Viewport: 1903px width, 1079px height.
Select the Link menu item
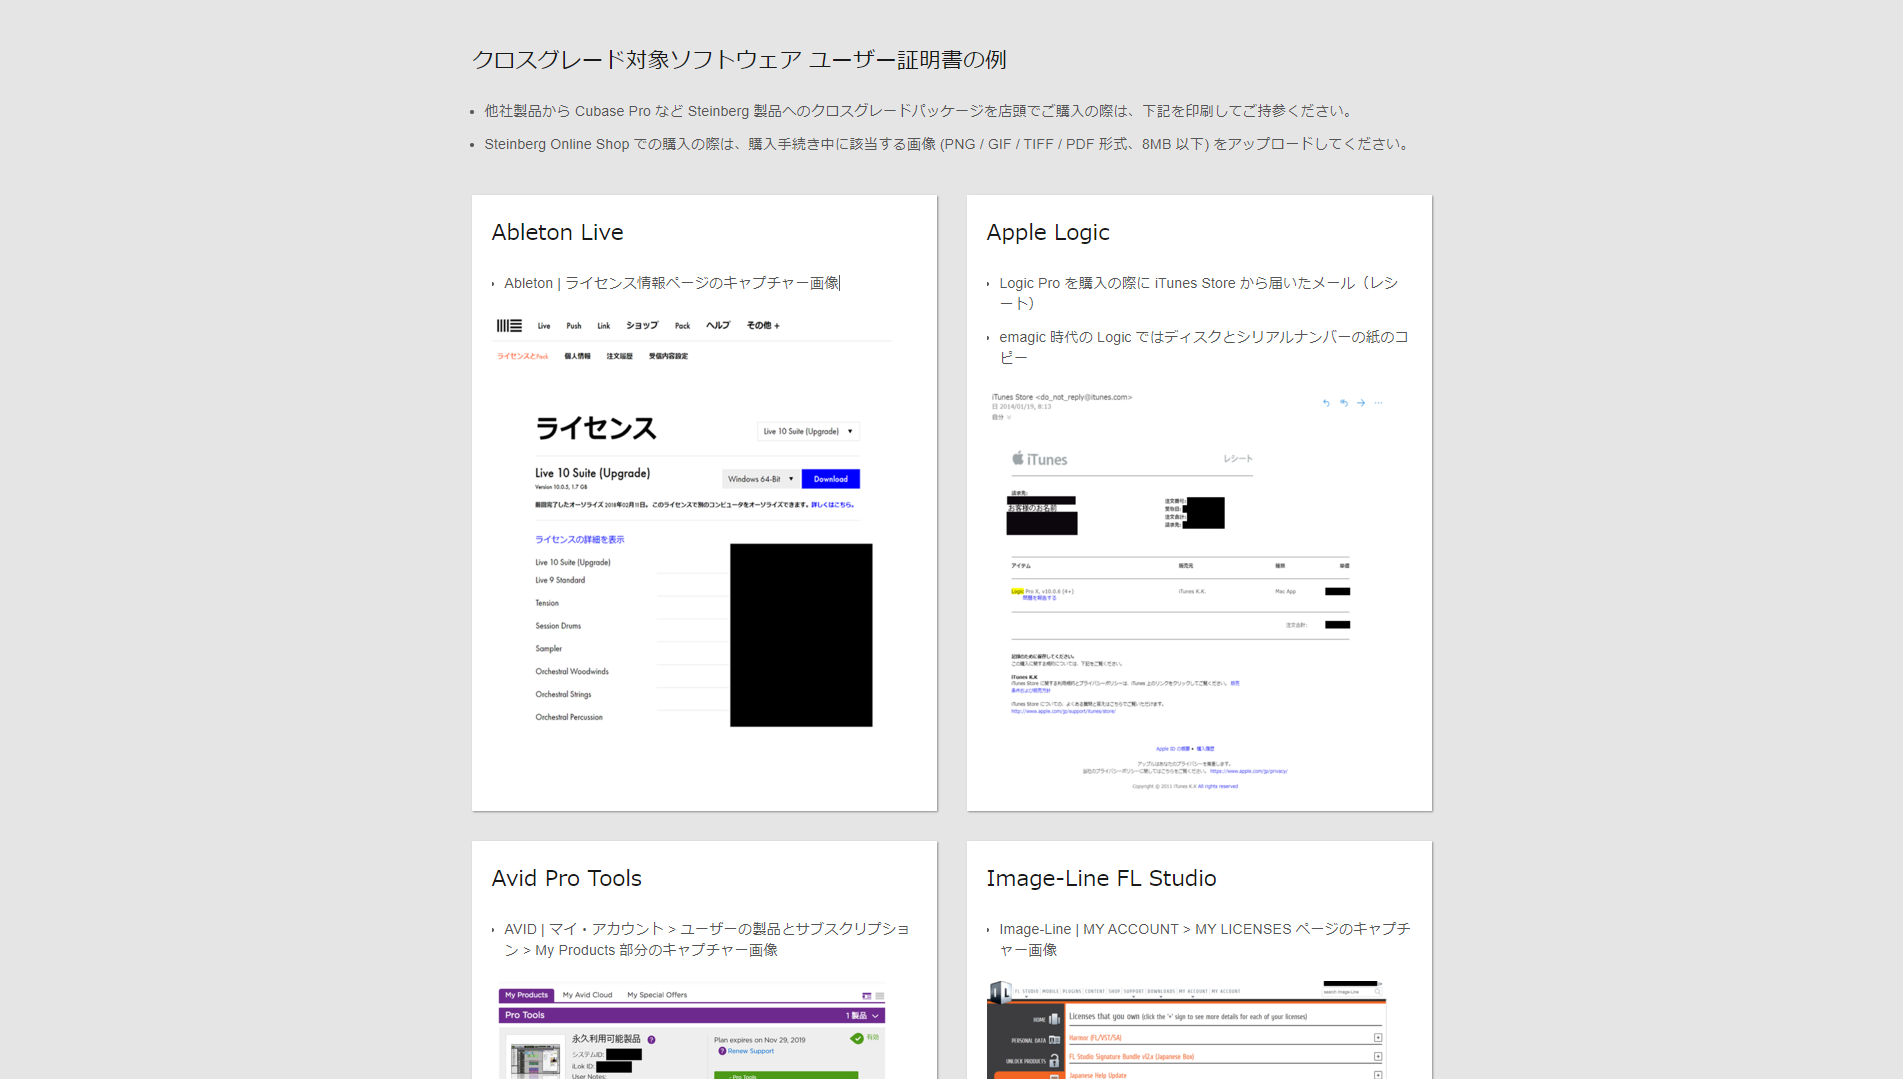(604, 326)
